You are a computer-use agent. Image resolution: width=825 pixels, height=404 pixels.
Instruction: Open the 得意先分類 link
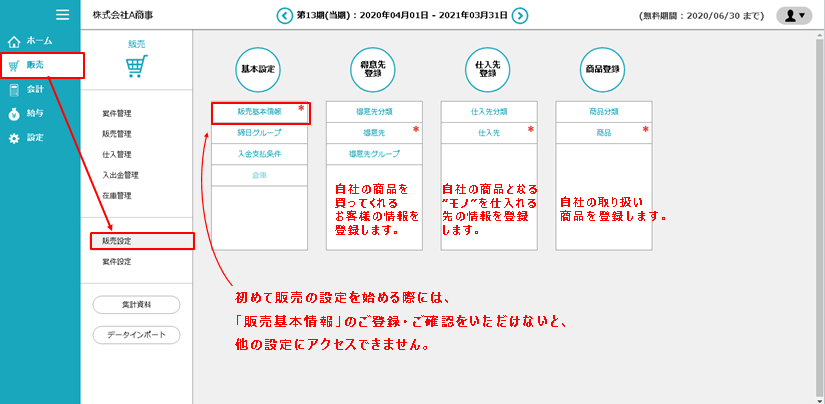pyautogui.click(x=373, y=112)
